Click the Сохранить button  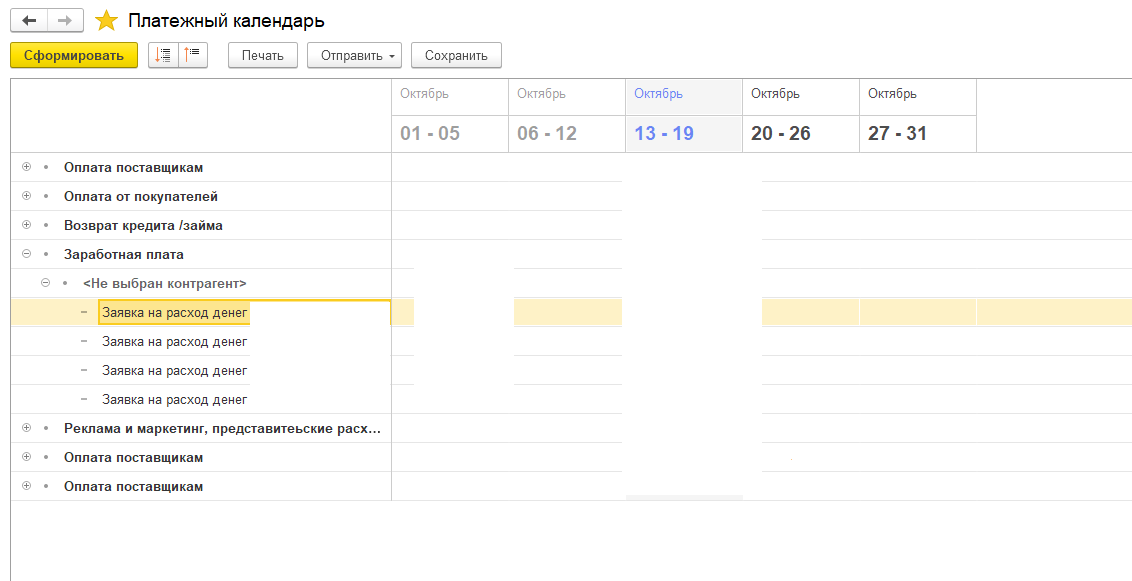coord(456,56)
